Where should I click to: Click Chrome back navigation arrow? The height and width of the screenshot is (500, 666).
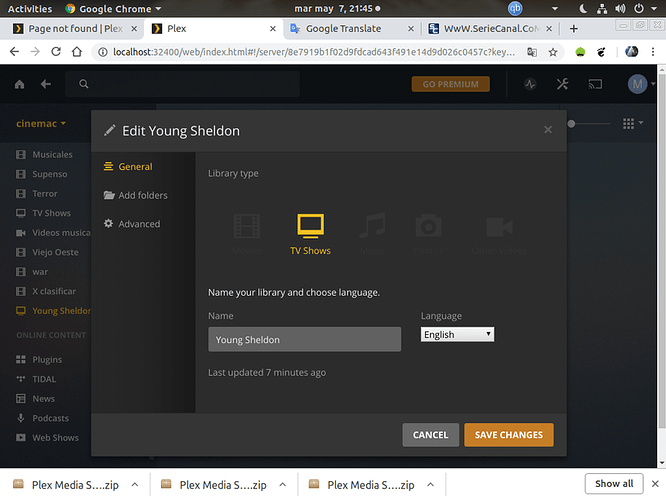click(14, 52)
